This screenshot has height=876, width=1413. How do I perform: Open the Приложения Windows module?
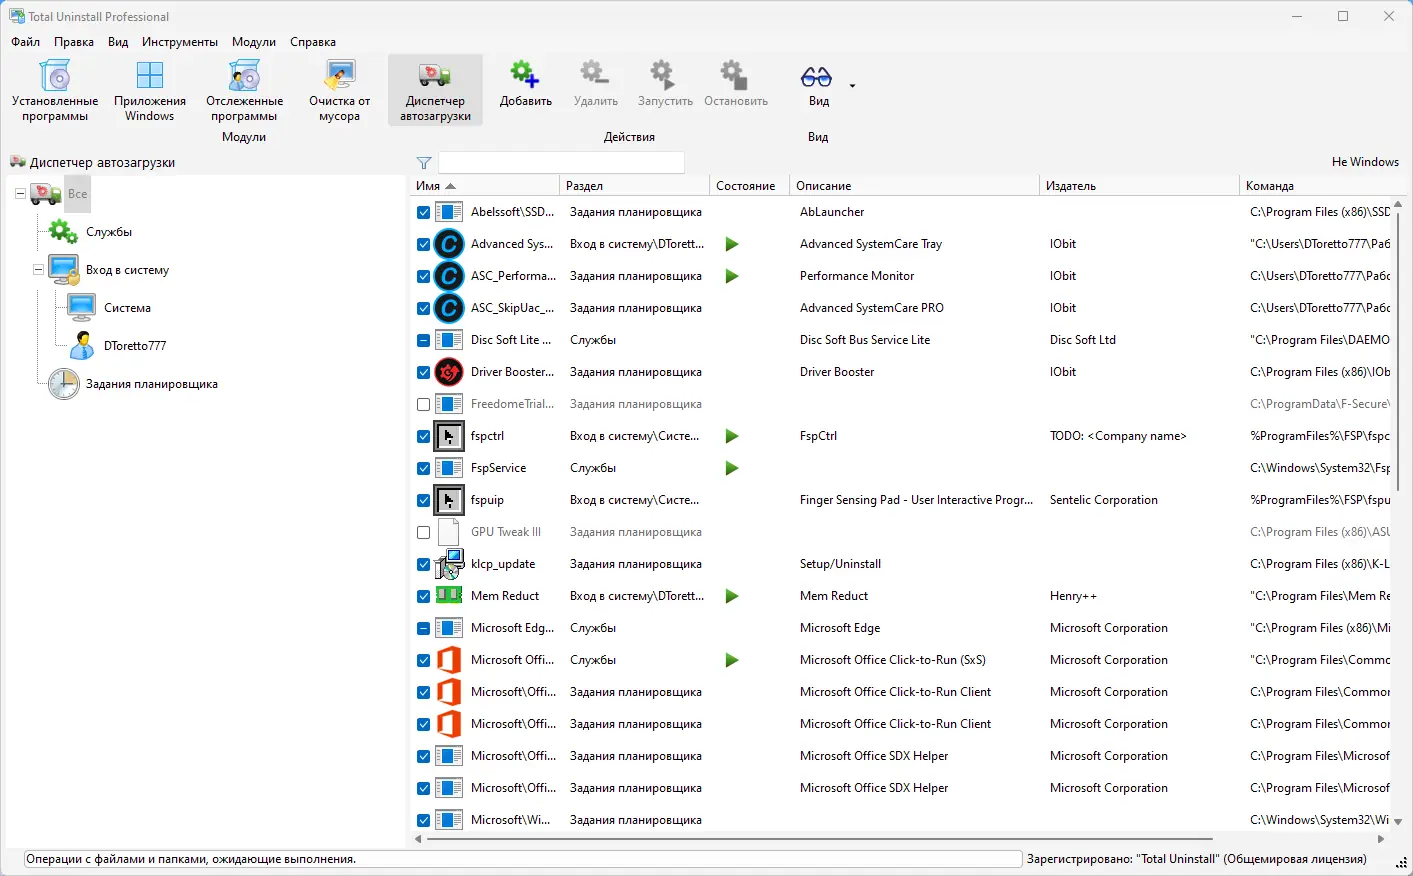coord(150,90)
